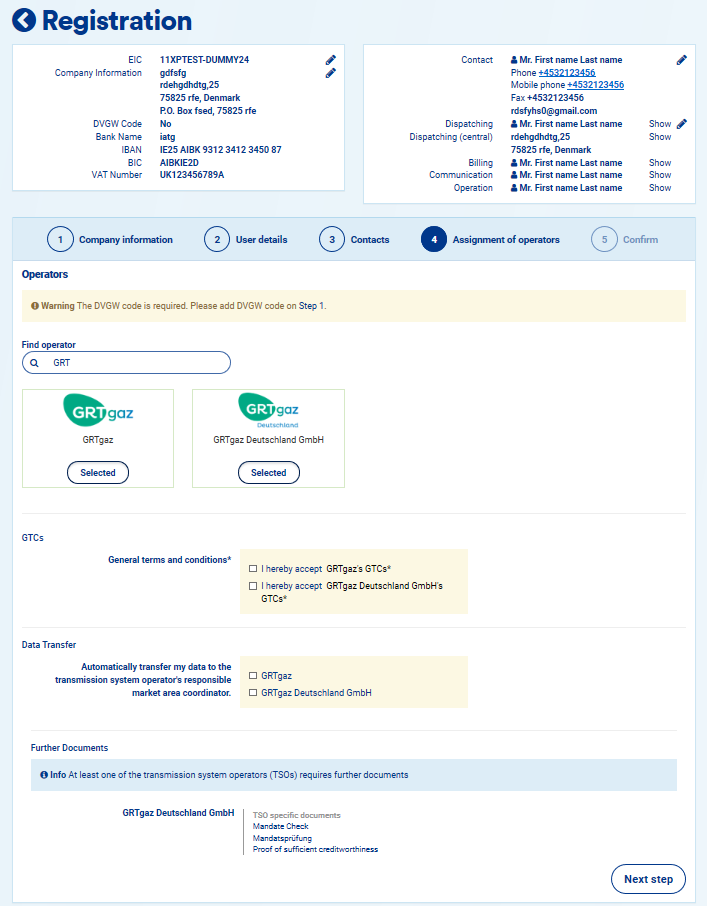The height and width of the screenshot is (906, 707).
Task: Open the Step 1 link in warning
Action: coord(311,306)
